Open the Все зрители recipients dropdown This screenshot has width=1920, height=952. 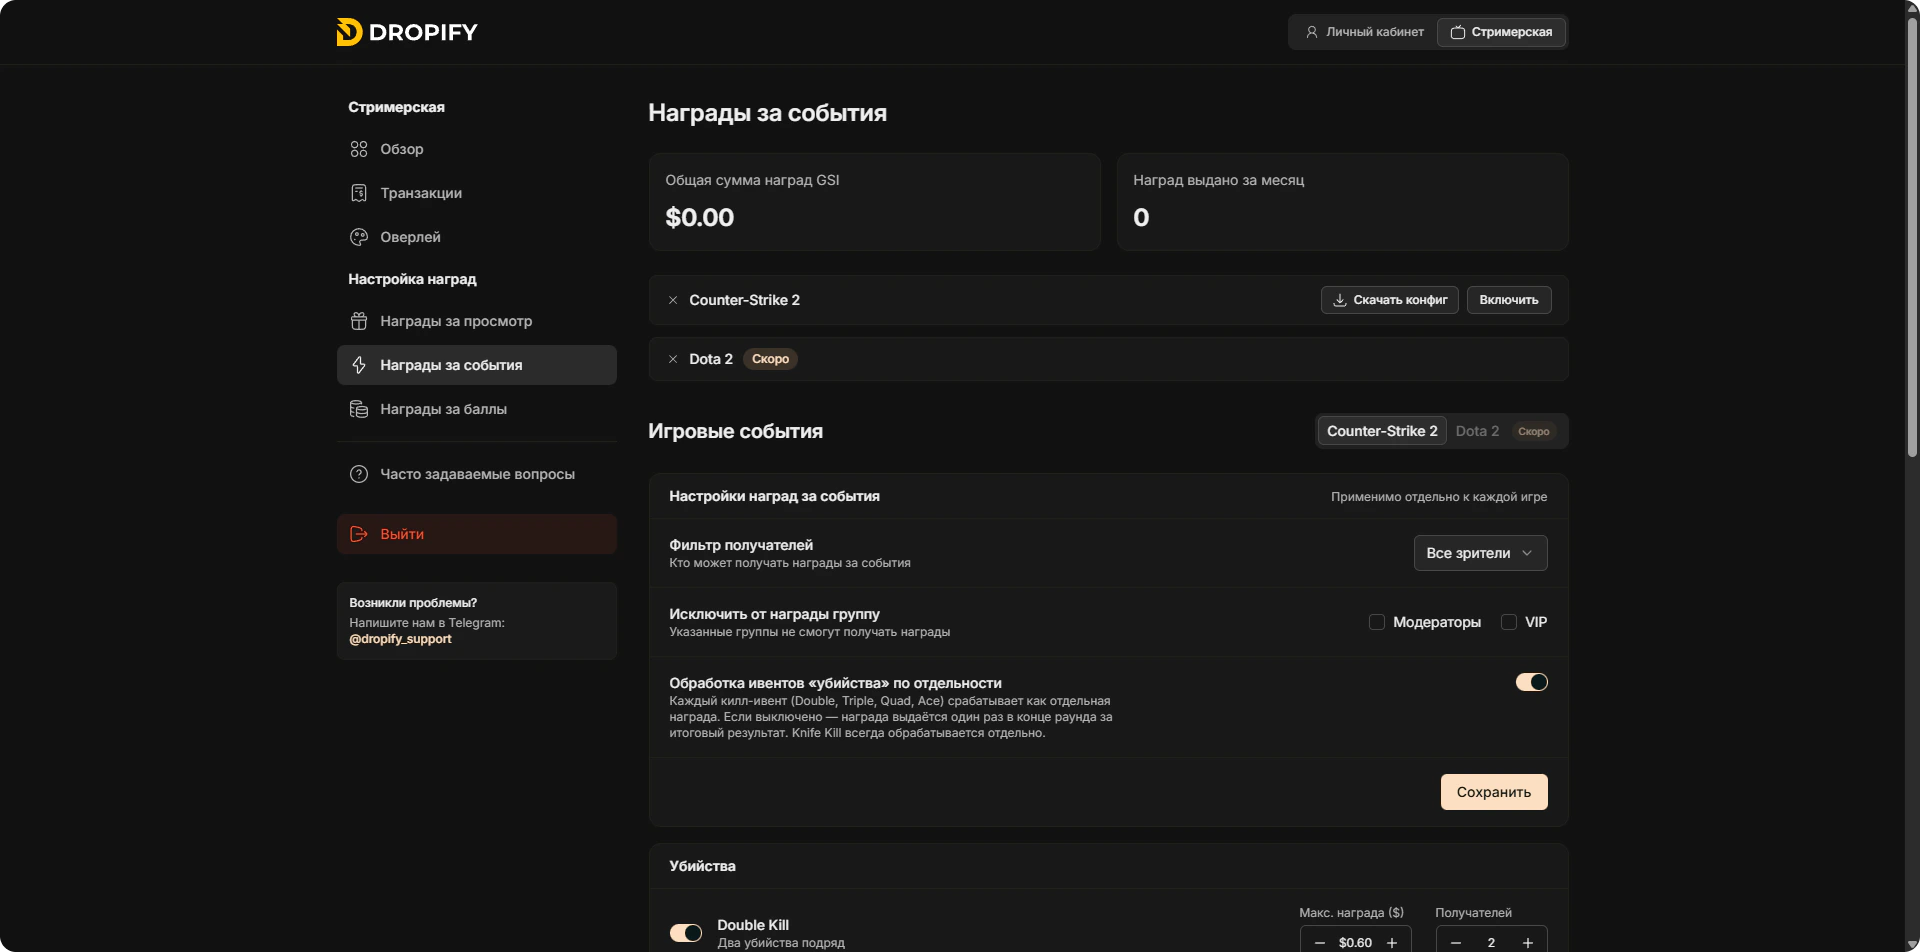coord(1480,553)
